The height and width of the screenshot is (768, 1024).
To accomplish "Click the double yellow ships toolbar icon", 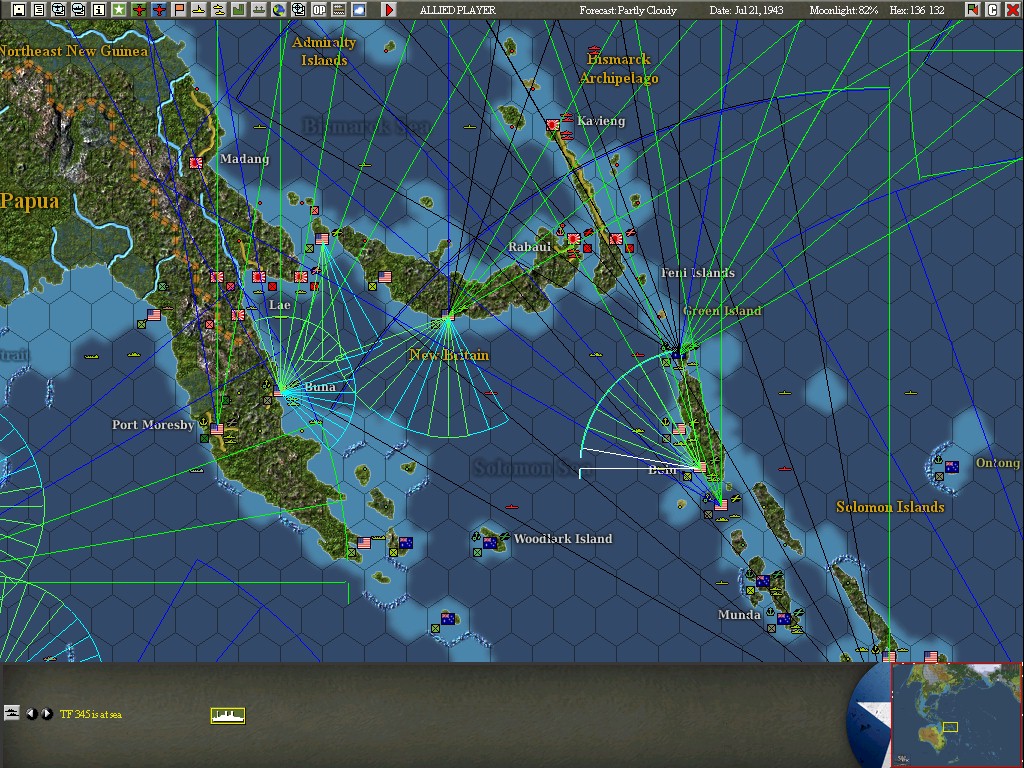I will (x=219, y=9).
